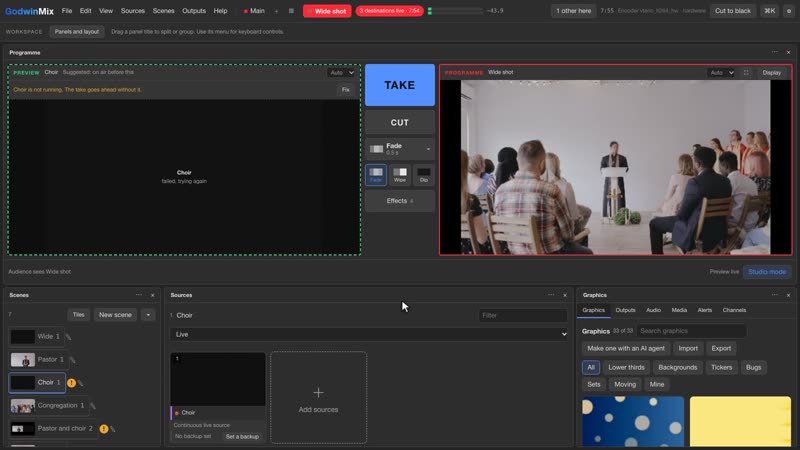Viewport: 800px width, 450px height.
Task: Edit the Choir scene pencil icon
Action: pyautogui.click(x=81, y=383)
